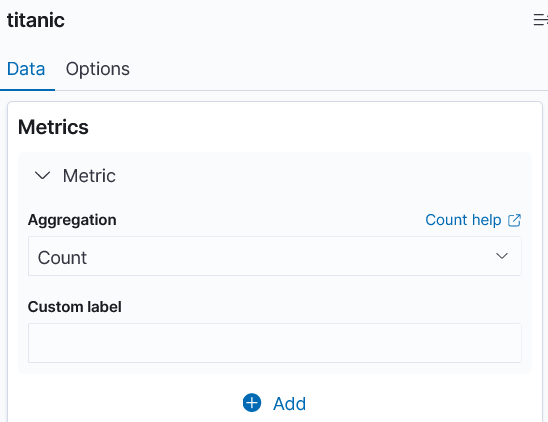Focus the Custom label input field

pyautogui.click(x=275, y=343)
